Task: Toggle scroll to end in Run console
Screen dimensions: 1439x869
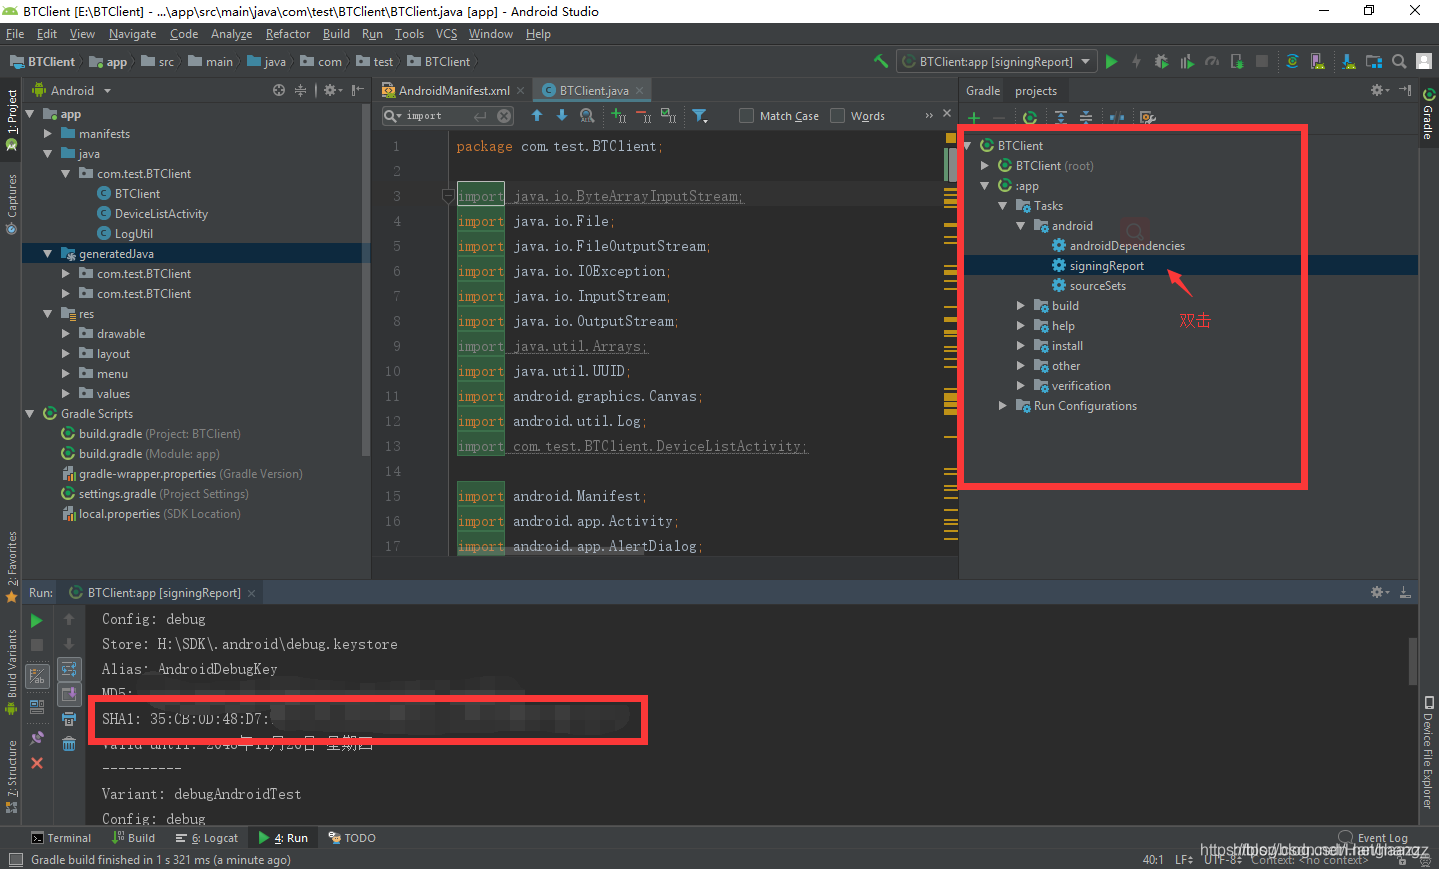Action: click(69, 694)
